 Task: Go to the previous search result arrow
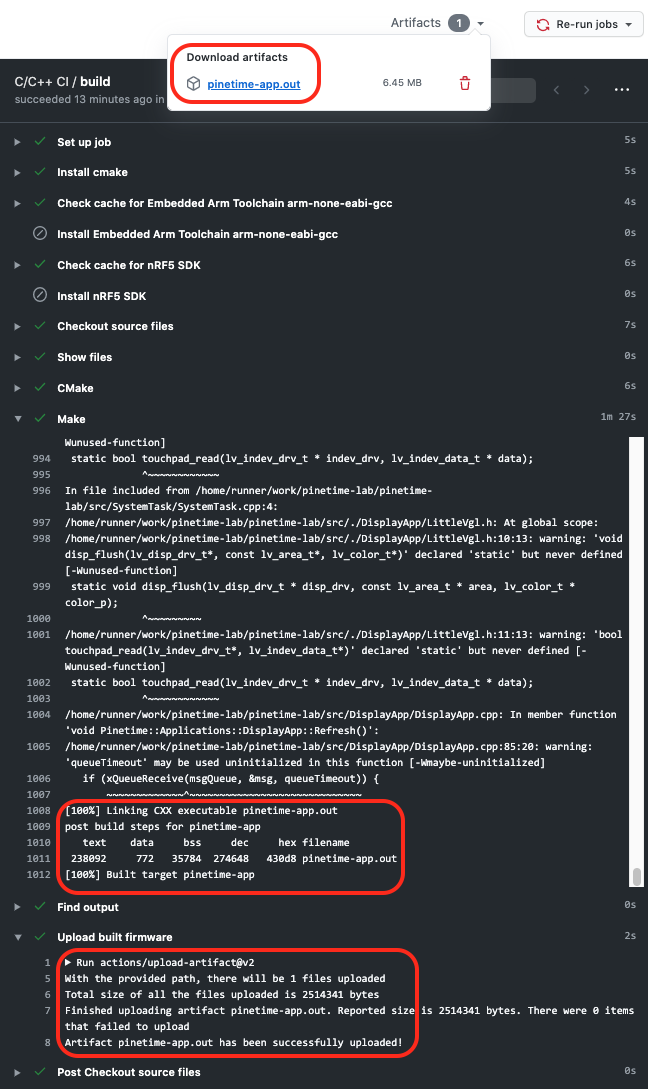tap(558, 90)
